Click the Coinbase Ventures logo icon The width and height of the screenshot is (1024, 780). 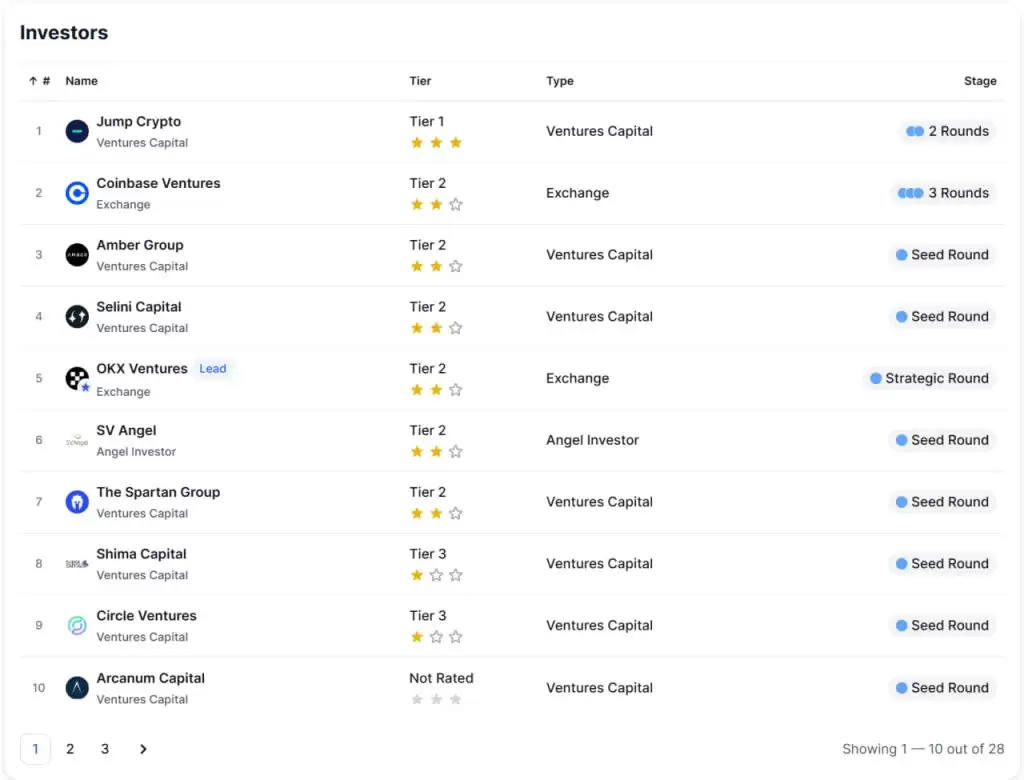coord(77,193)
